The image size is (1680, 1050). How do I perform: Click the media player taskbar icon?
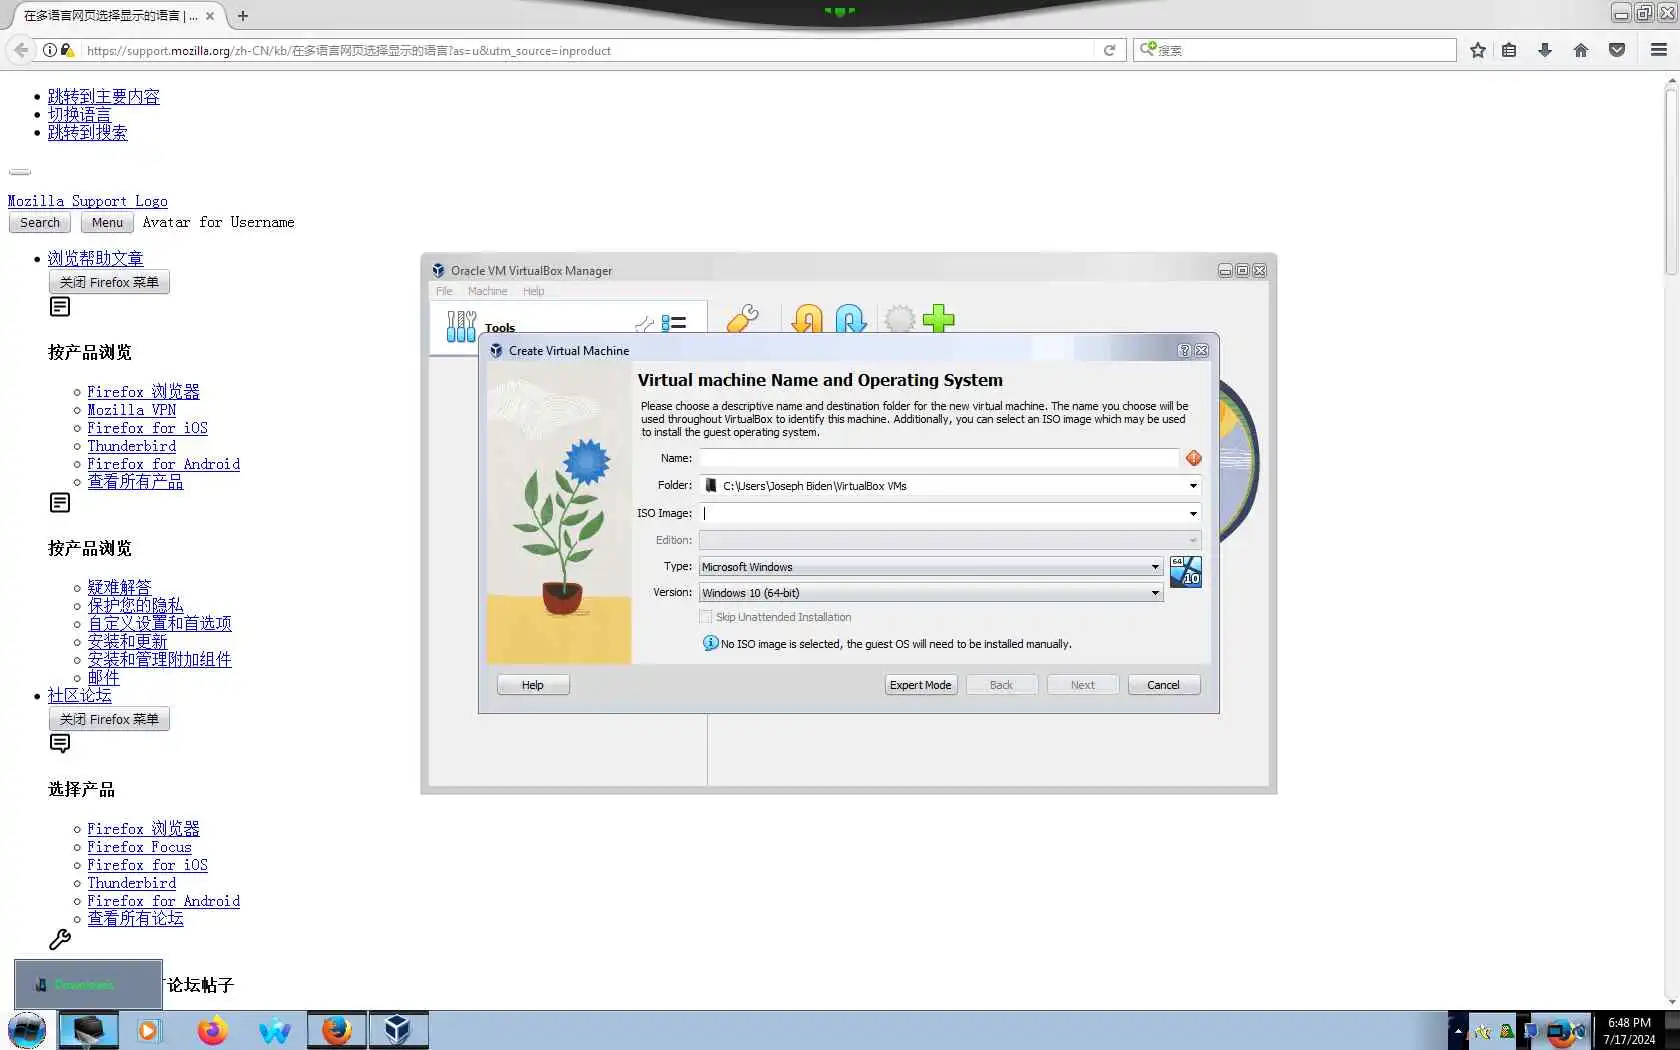(x=149, y=1030)
